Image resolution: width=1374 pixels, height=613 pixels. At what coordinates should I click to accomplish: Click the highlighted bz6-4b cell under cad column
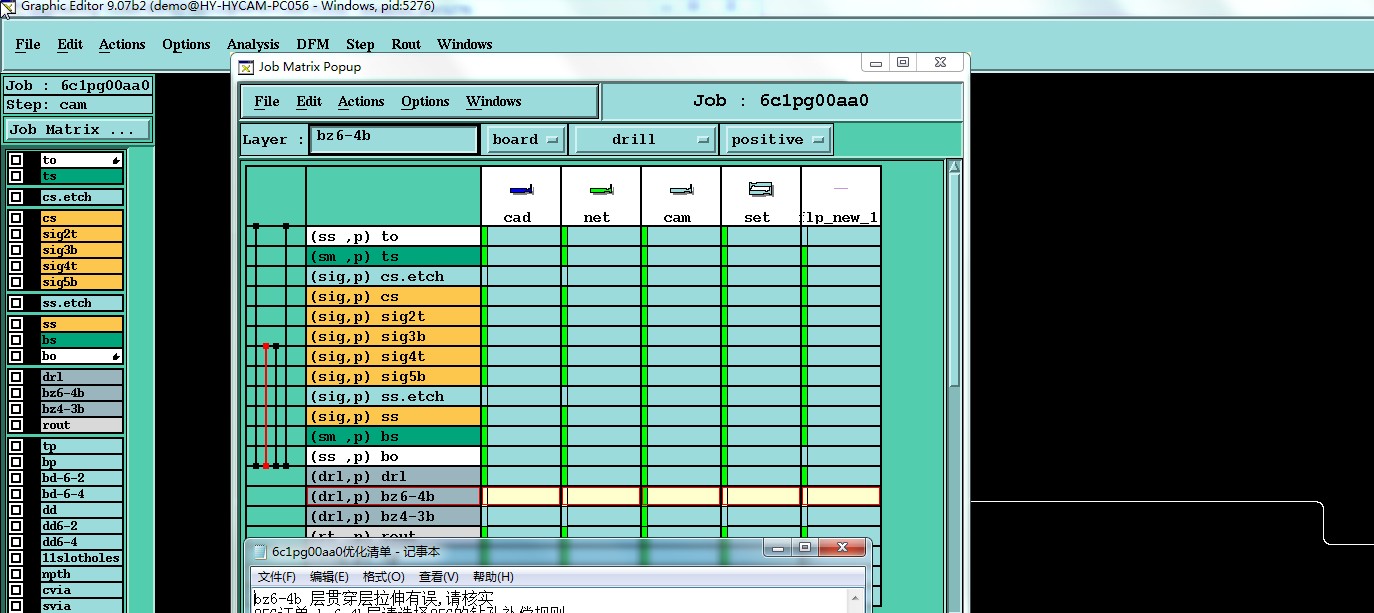(521, 496)
